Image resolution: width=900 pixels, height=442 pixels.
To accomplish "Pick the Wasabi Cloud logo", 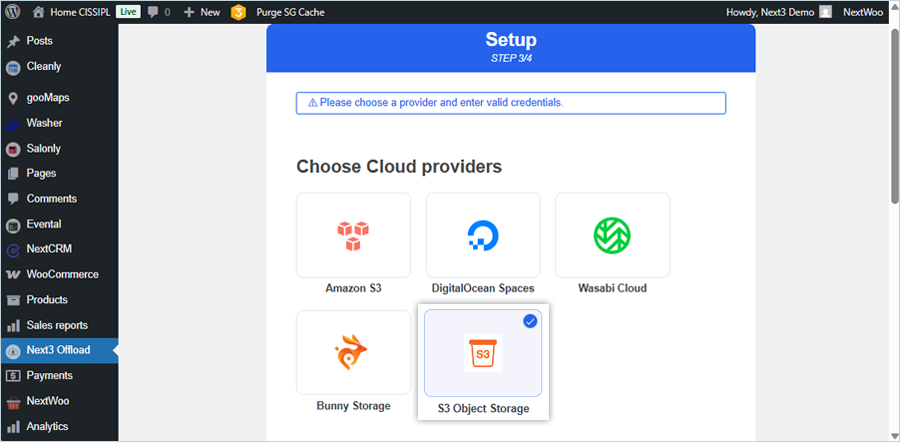I will click(x=612, y=235).
